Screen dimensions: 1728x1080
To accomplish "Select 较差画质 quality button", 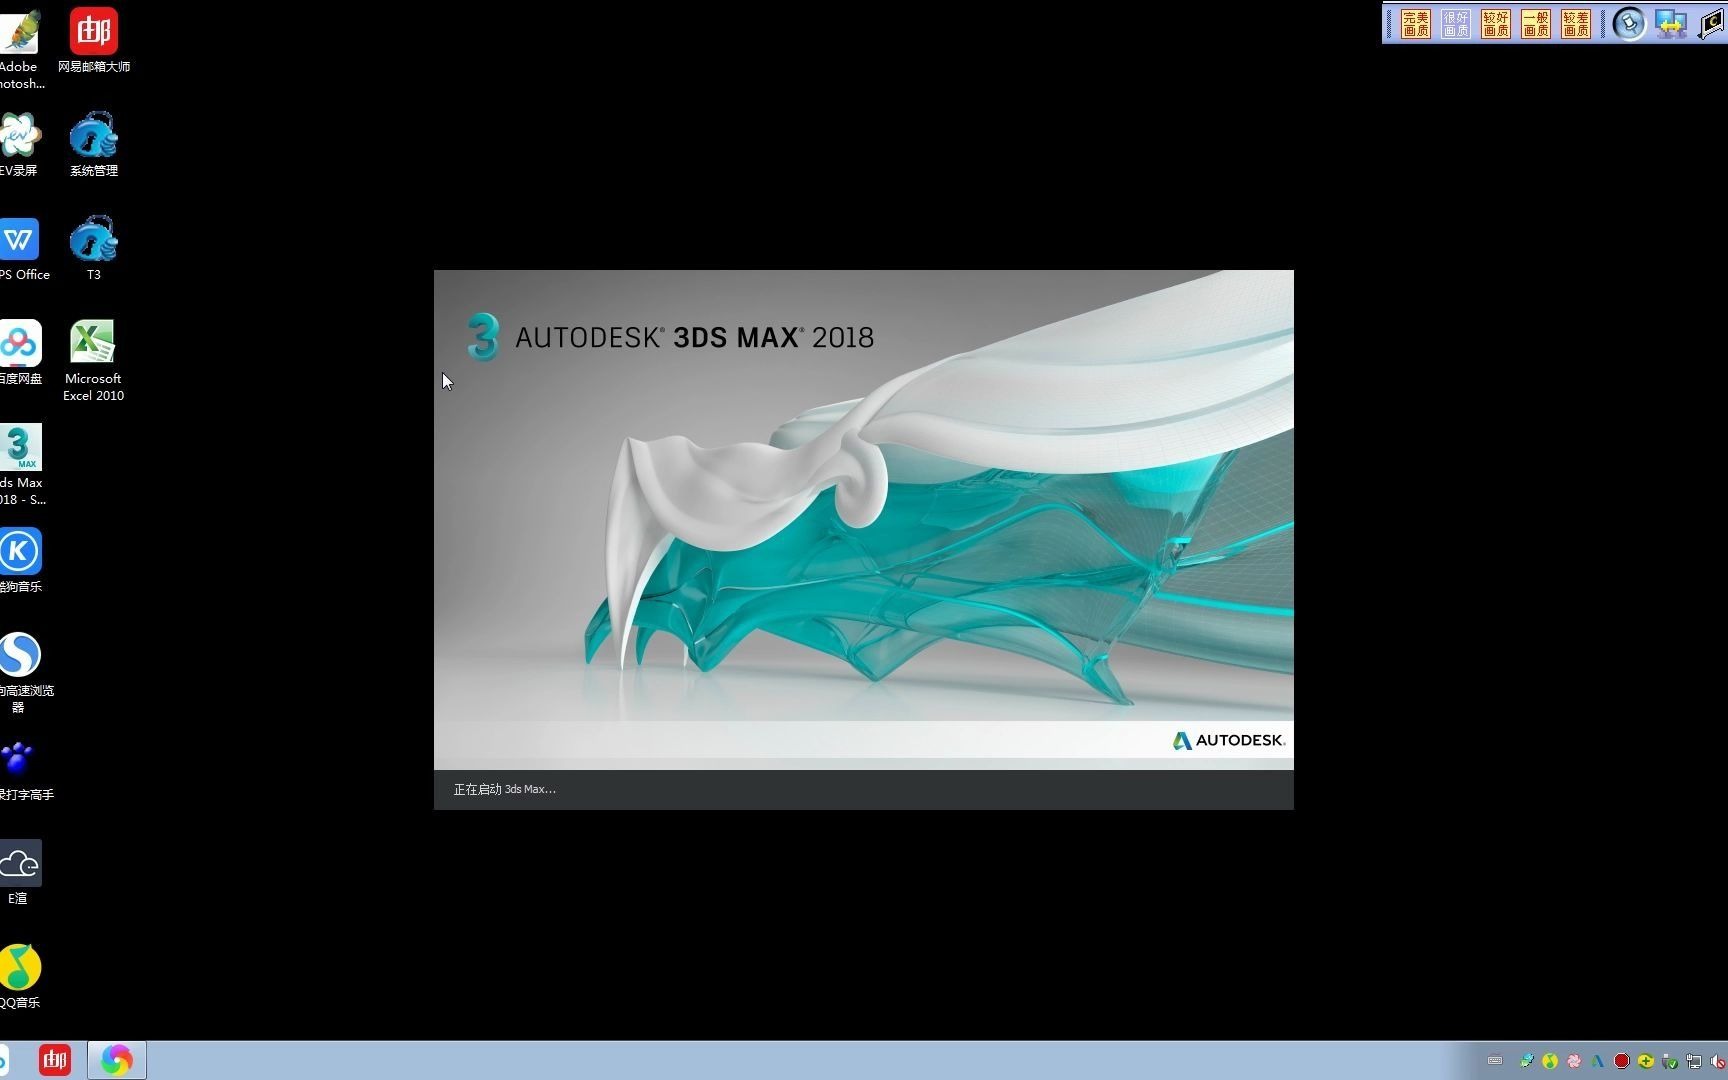I will [x=1575, y=24].
